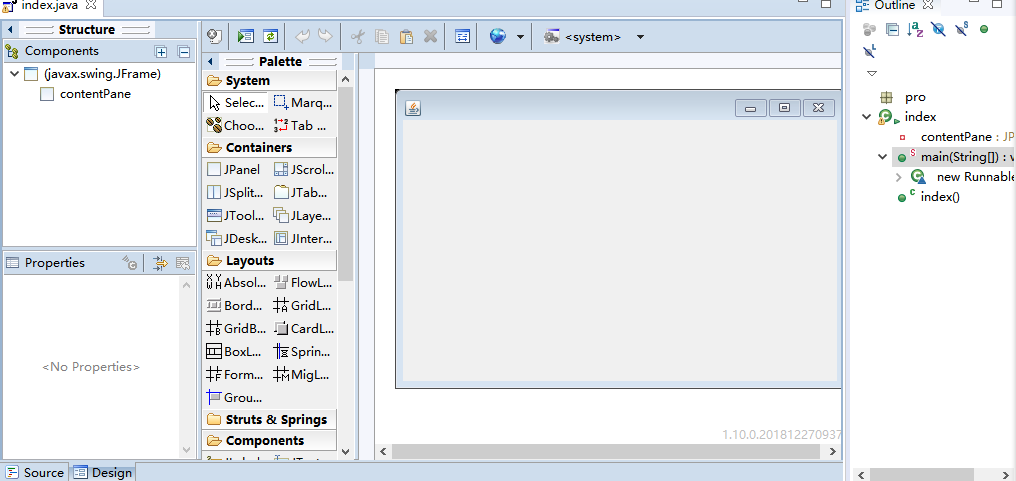Click the Copy icon in designer toolbar
Viewport: 1016px width, 481px height.
382,37
